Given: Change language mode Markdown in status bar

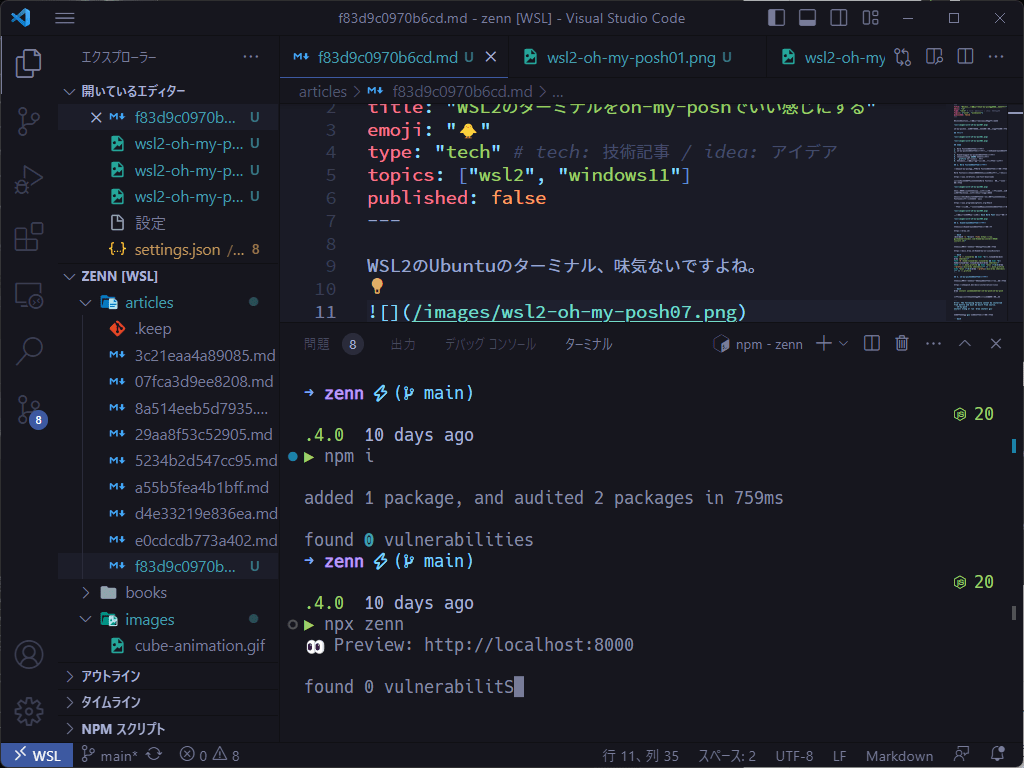Looking at the screenshot, I should 899,756.
